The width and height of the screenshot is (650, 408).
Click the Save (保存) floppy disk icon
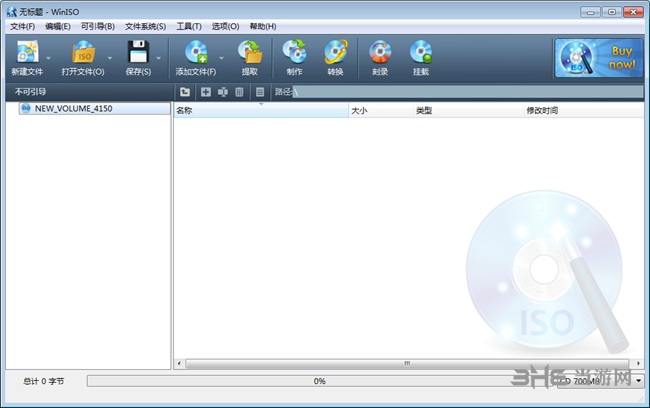pyautogui.click(x=138, y=52)
